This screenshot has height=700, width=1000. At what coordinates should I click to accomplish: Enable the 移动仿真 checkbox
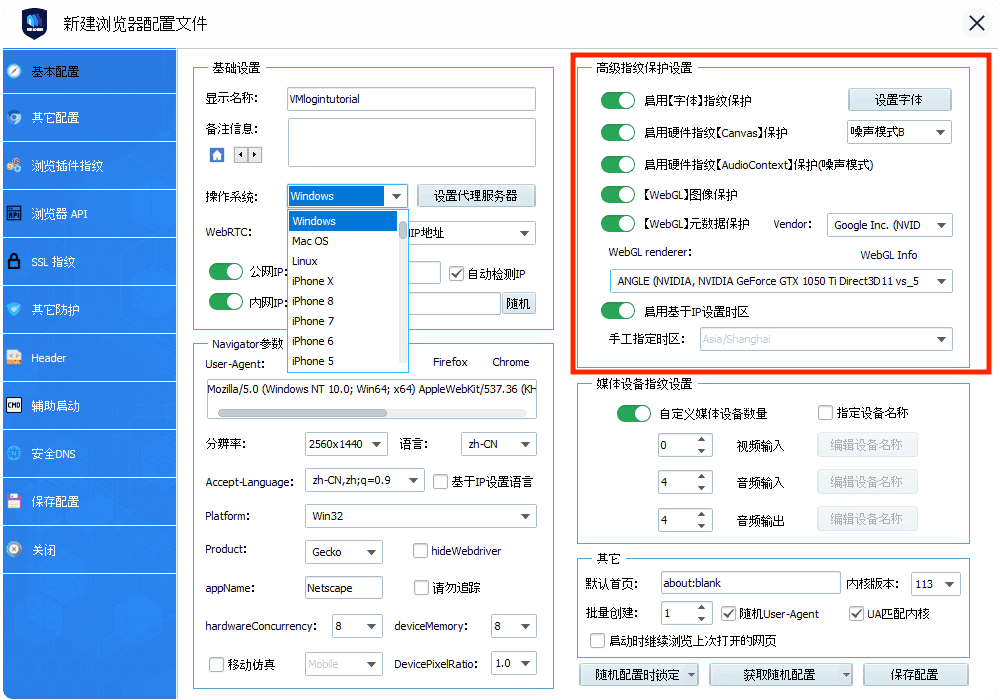(x=216, y=664)
